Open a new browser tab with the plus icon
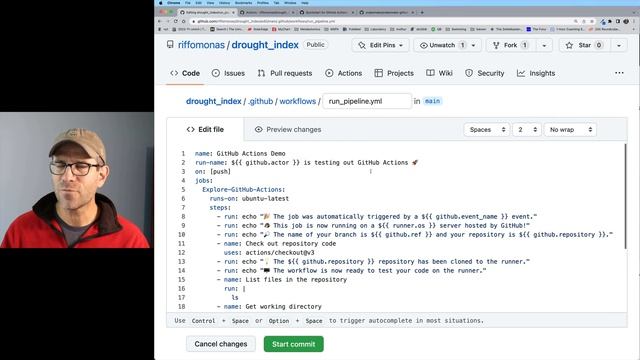This screenshot has width=640, height=360. 422,12
